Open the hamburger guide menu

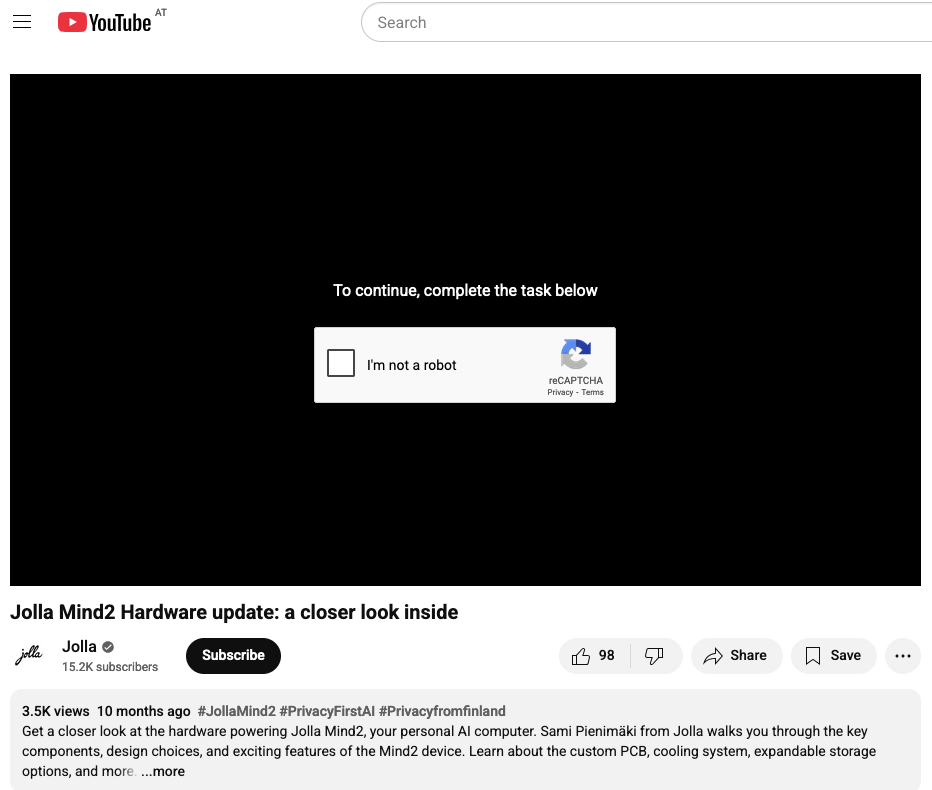click(22, 22)
